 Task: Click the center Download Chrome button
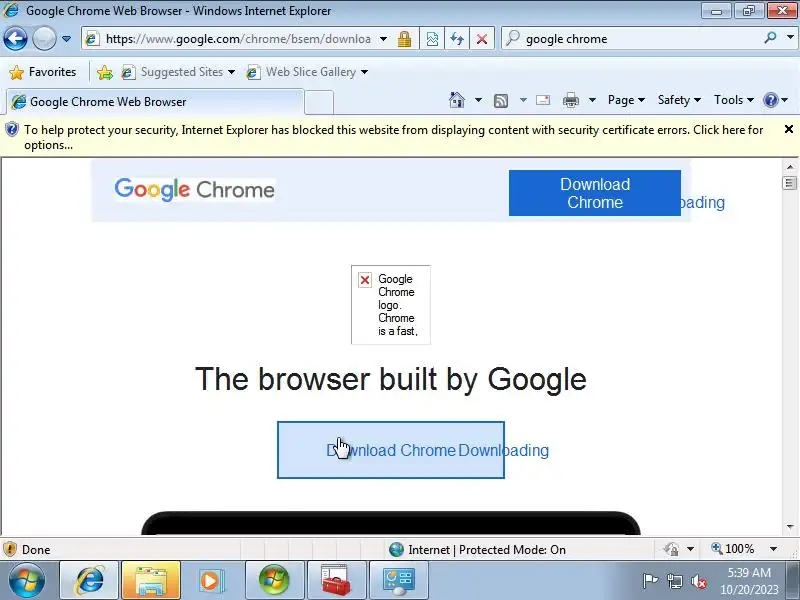(391, 450)
